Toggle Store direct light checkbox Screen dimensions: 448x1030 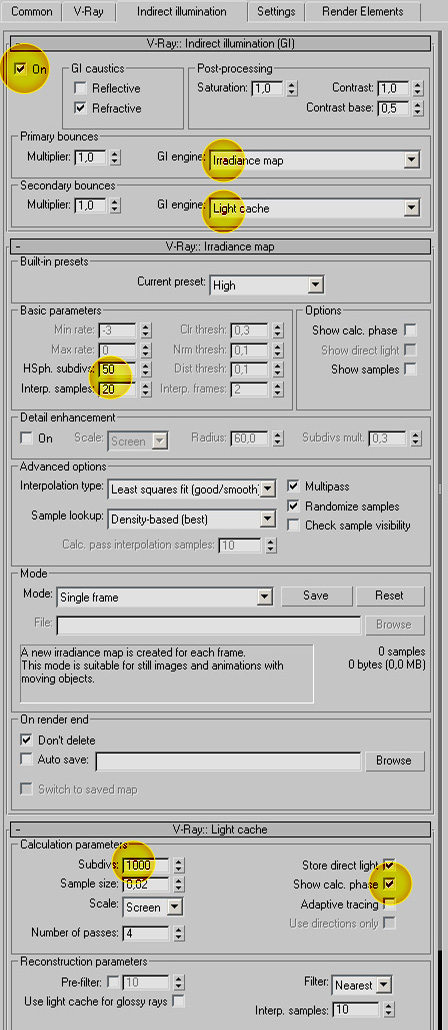coord(390,864)
